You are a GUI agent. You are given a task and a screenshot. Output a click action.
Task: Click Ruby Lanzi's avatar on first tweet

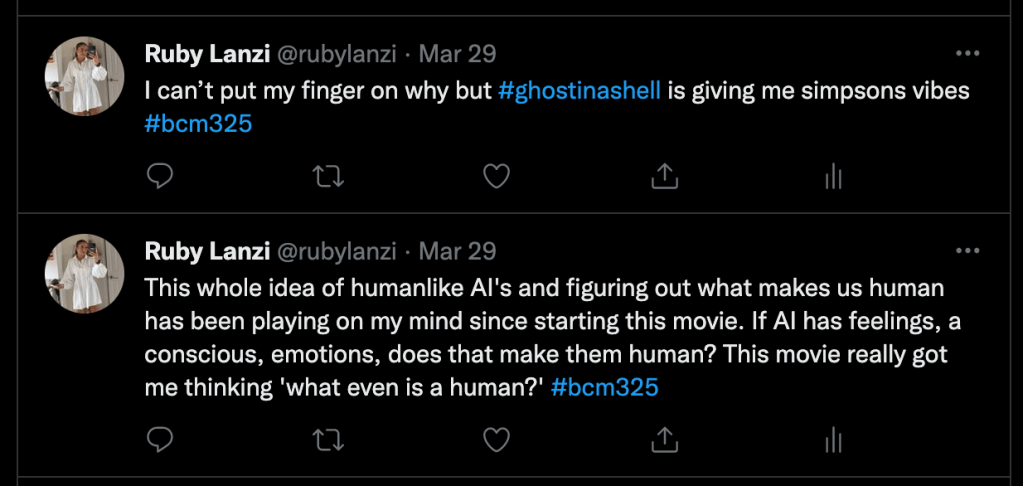pyautogui.click(x=85, y=77)
